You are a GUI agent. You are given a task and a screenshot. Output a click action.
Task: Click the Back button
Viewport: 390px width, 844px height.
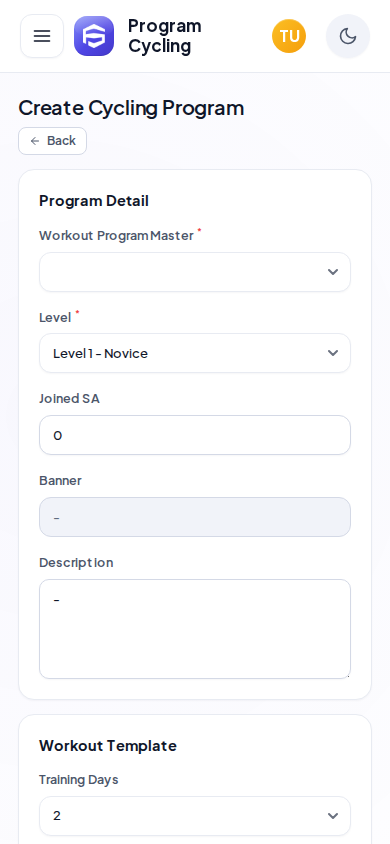click(53, 141)
